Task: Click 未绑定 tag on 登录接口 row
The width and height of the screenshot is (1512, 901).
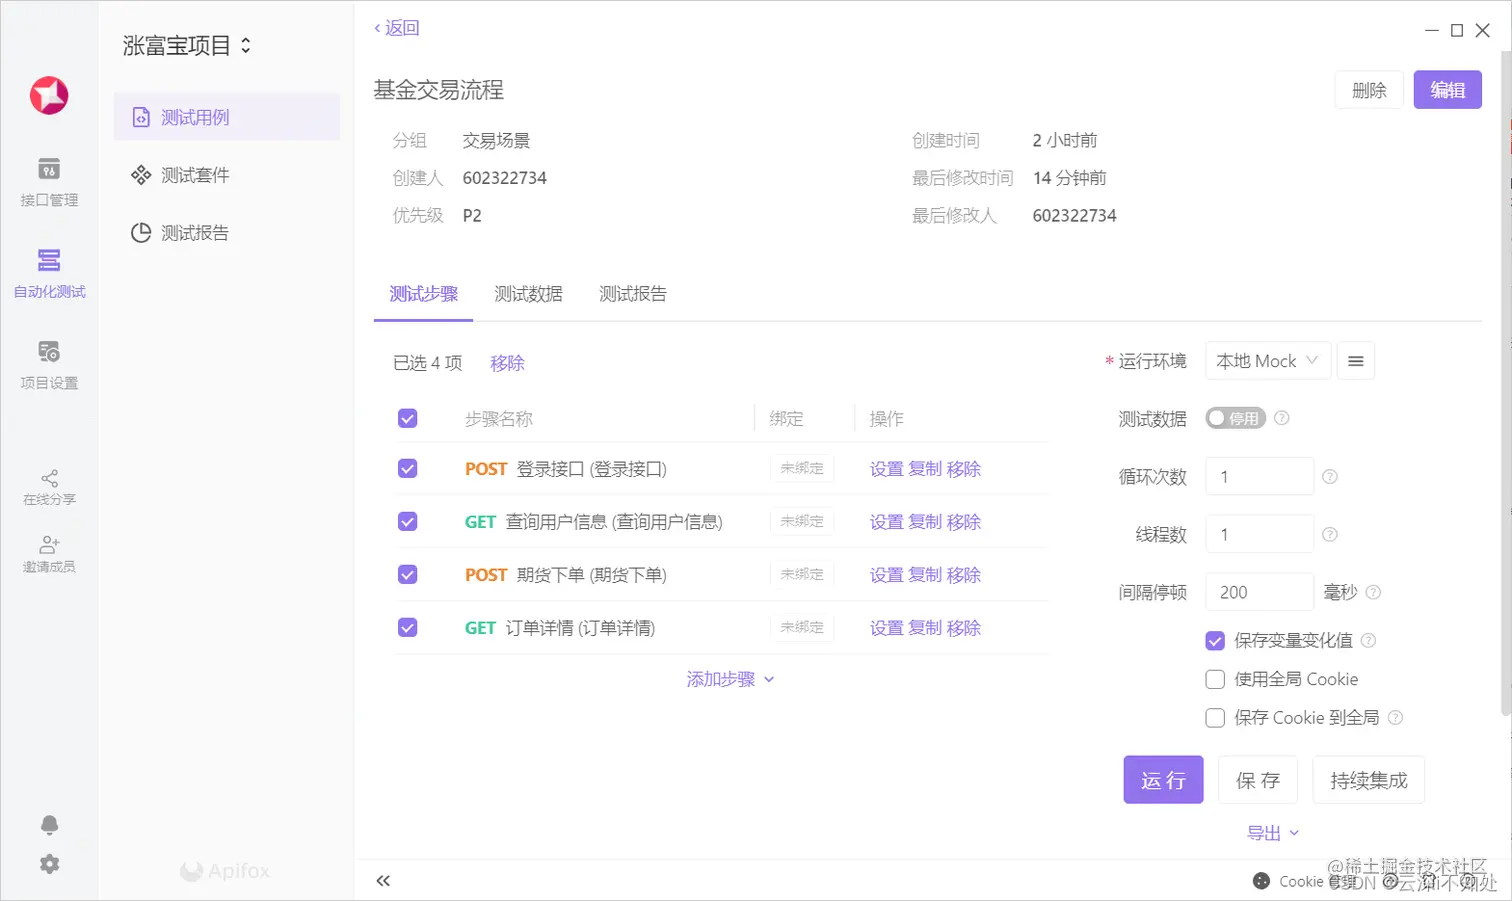Action: [802, 468]
